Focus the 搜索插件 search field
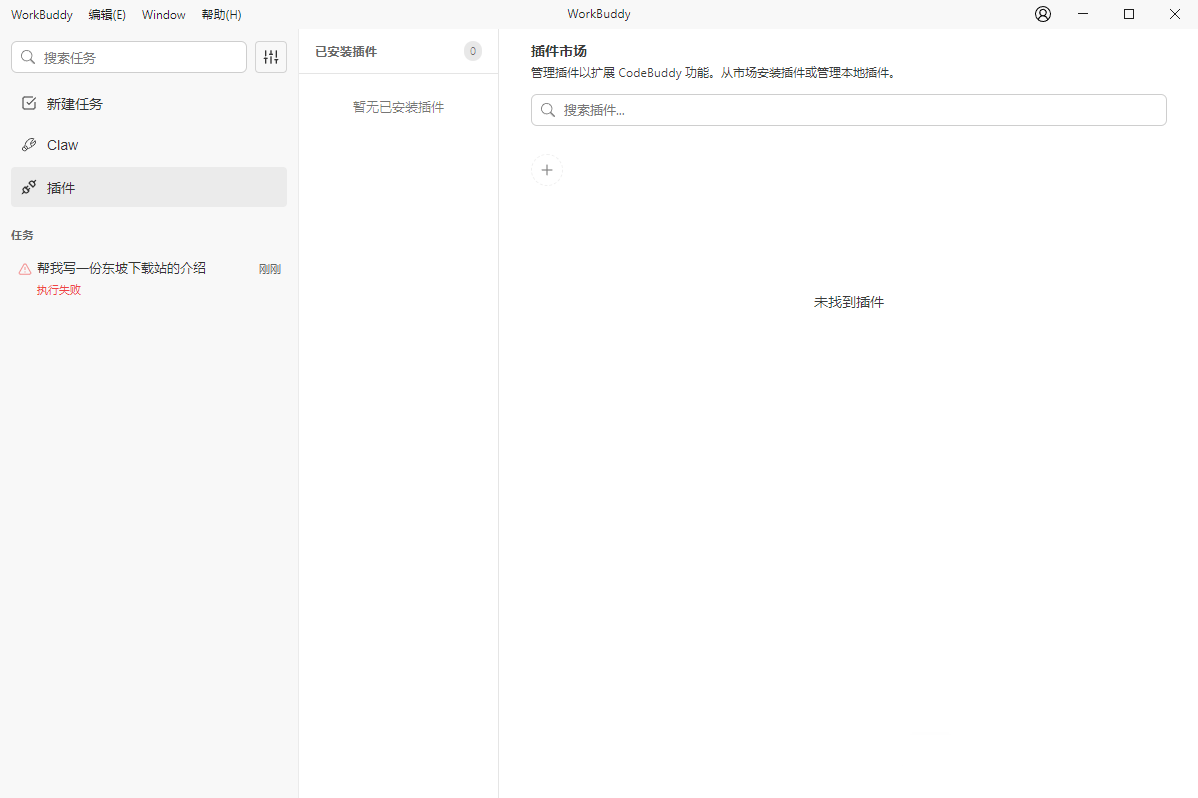 coord(849,110)
